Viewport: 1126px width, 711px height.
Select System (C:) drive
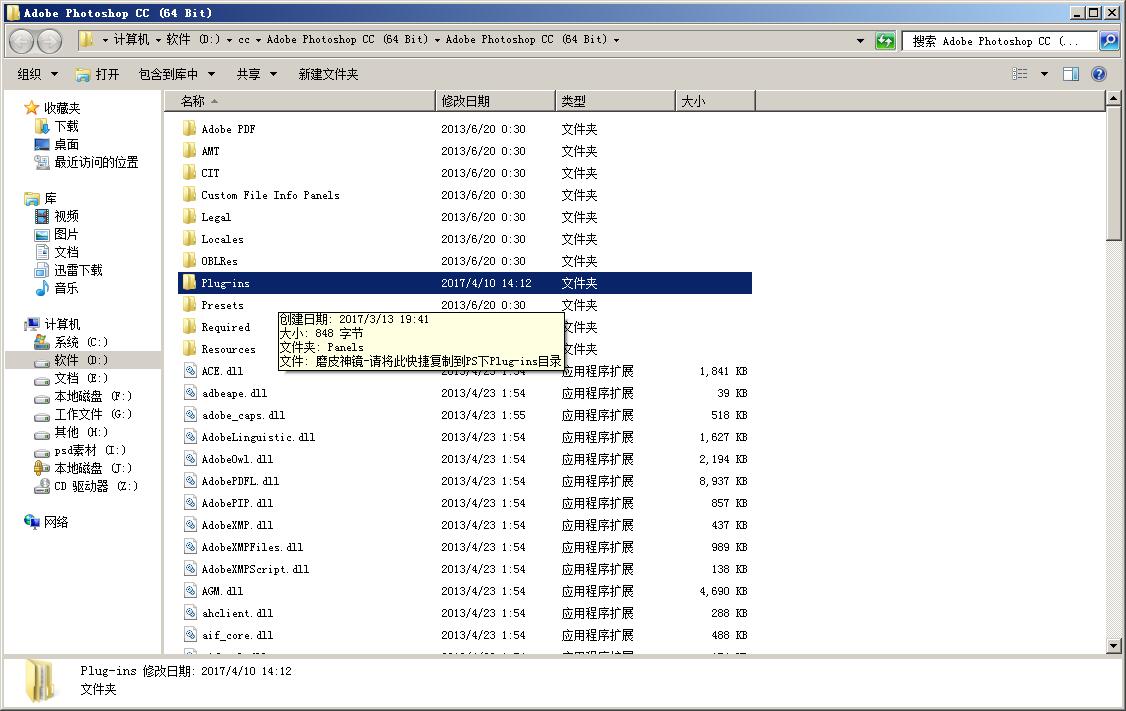(x=81, y=342)
